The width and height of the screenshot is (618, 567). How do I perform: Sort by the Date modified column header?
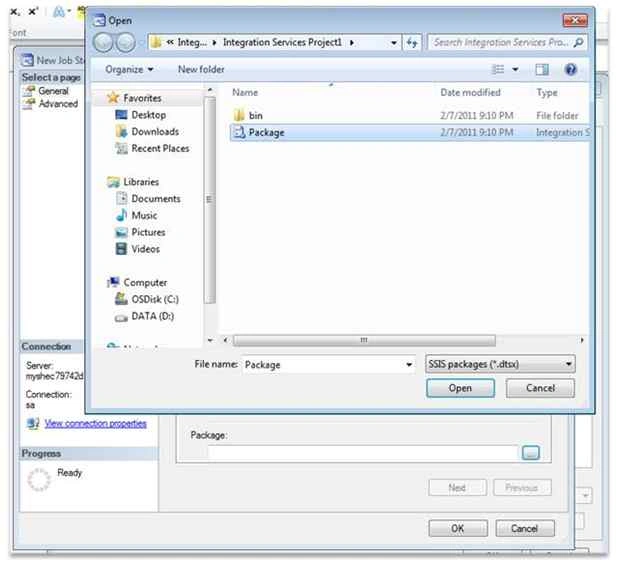coord(470,93)
